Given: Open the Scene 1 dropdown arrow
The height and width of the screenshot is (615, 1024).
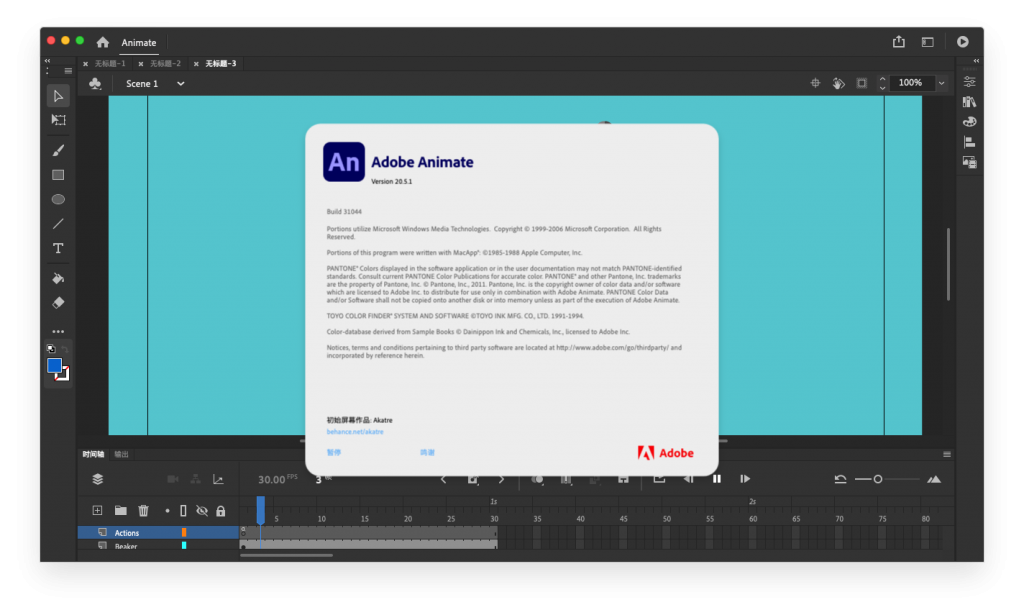Looking at the screenshot, I should (x=181, y=84).
